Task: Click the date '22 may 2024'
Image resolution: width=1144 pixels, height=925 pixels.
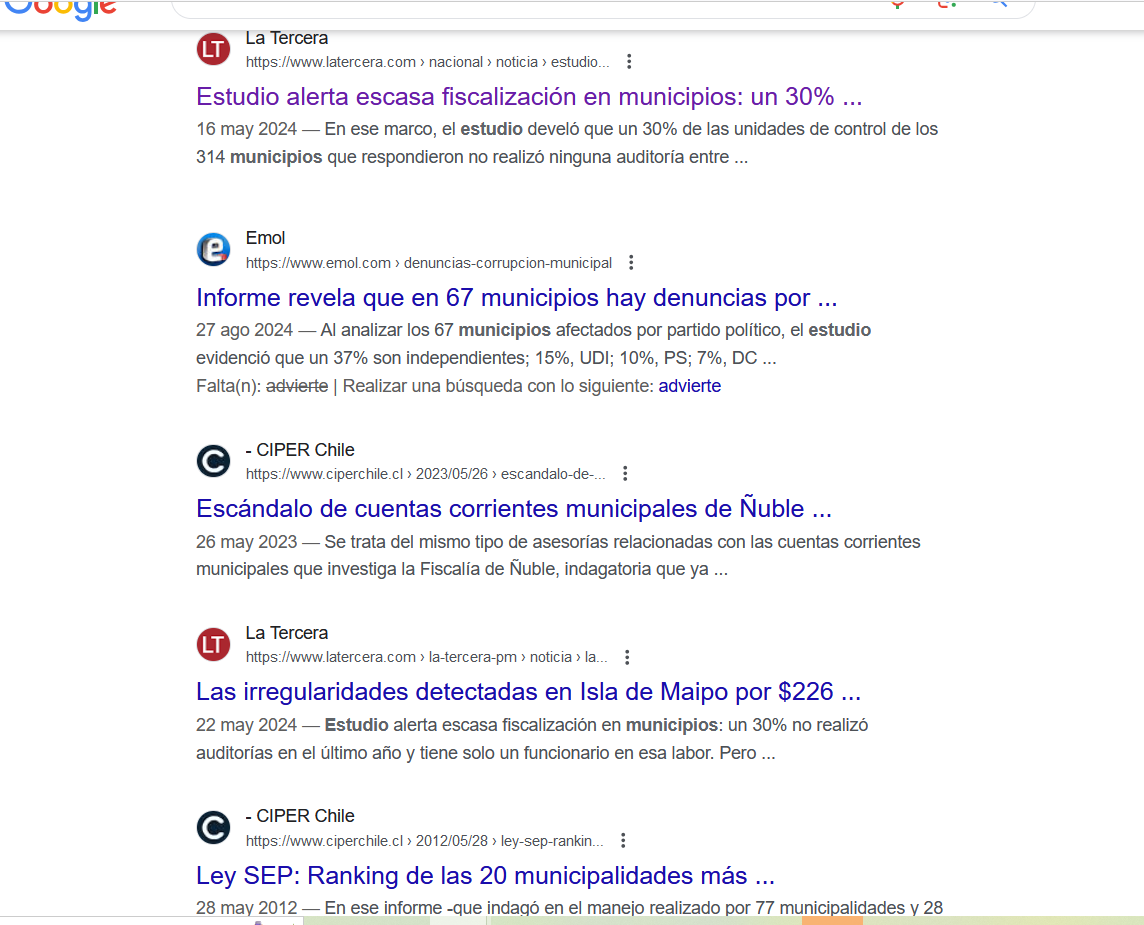Action: [x=247, y=725]
